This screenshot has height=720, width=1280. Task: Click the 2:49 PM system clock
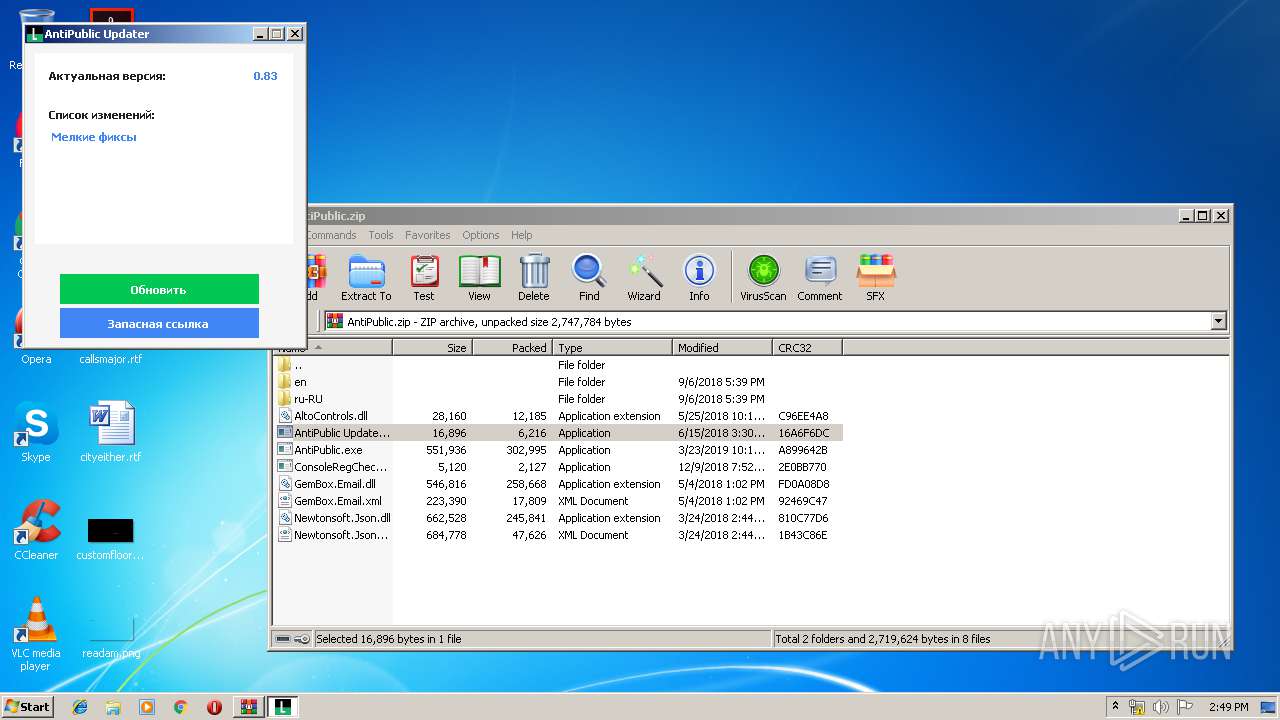pos(1229,707)
